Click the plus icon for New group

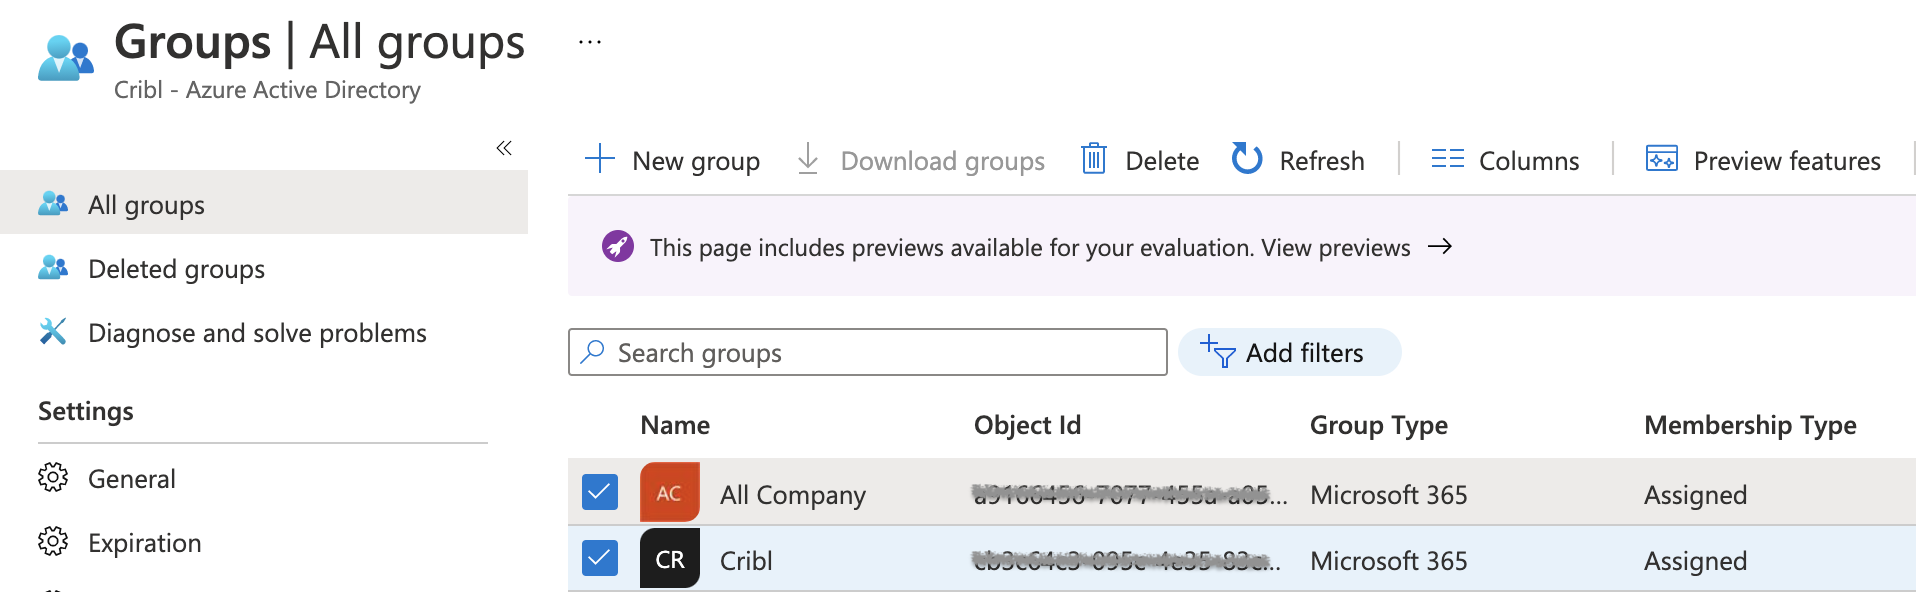pos(600,158)
